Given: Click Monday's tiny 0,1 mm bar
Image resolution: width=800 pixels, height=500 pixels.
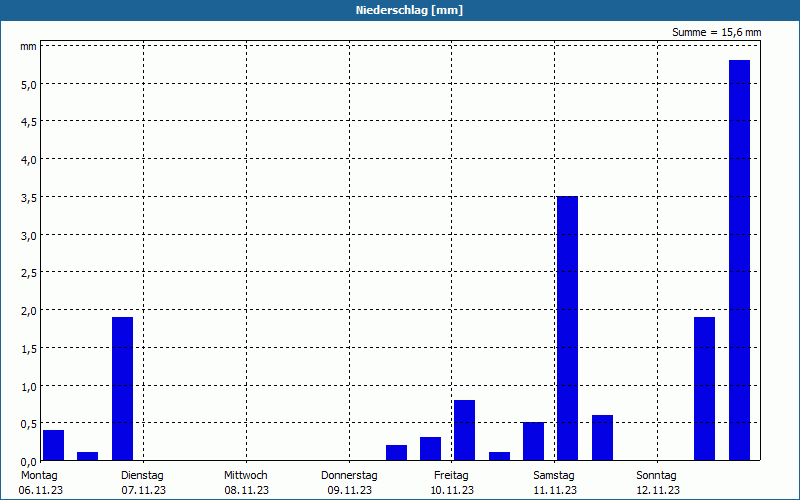Looking at the screenshot, I should [88, 456].
